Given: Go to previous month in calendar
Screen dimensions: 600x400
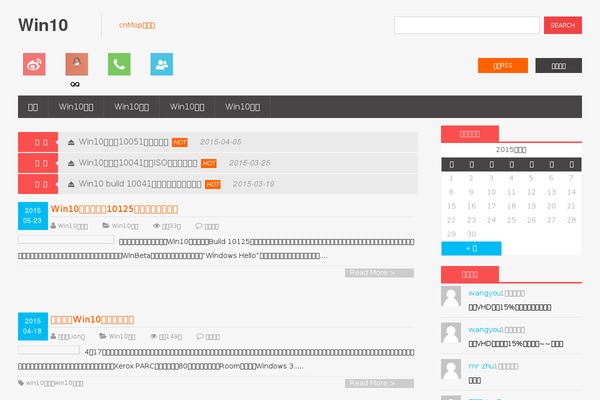Looking at the screenshot, I should [471, 248].
